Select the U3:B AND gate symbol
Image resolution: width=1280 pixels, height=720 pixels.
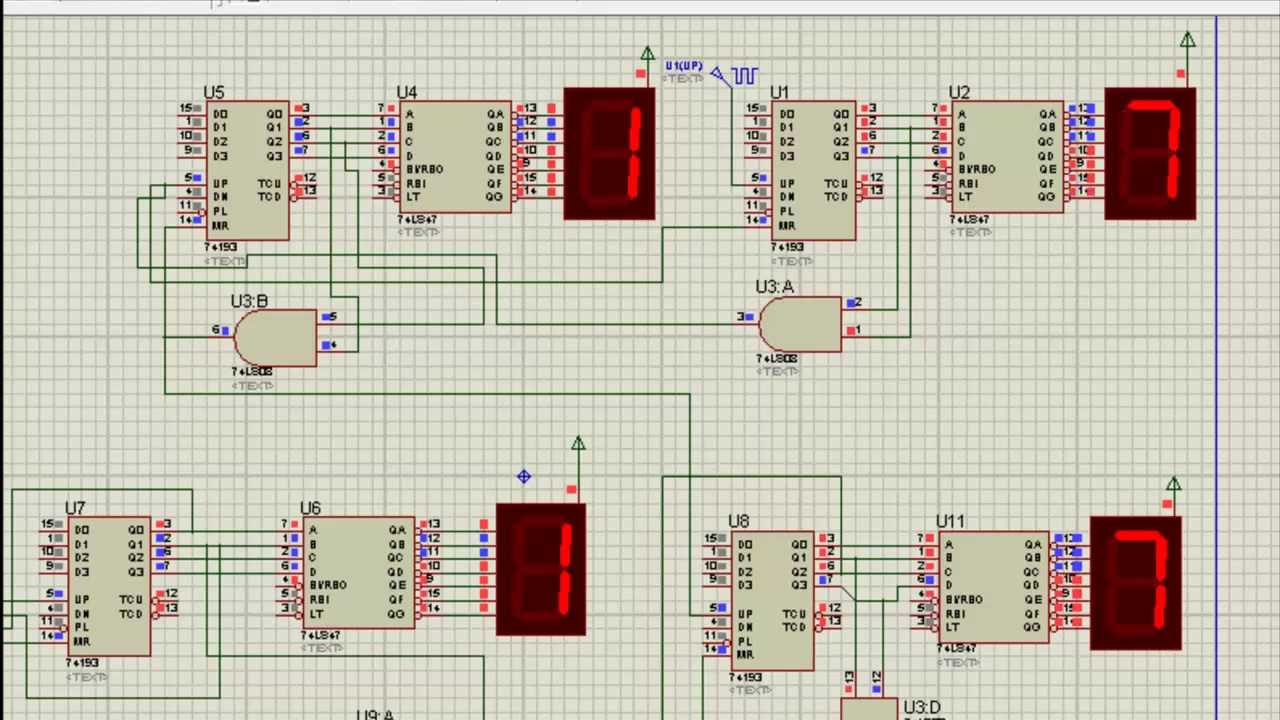pyautogui.click(x=275, y=338)
